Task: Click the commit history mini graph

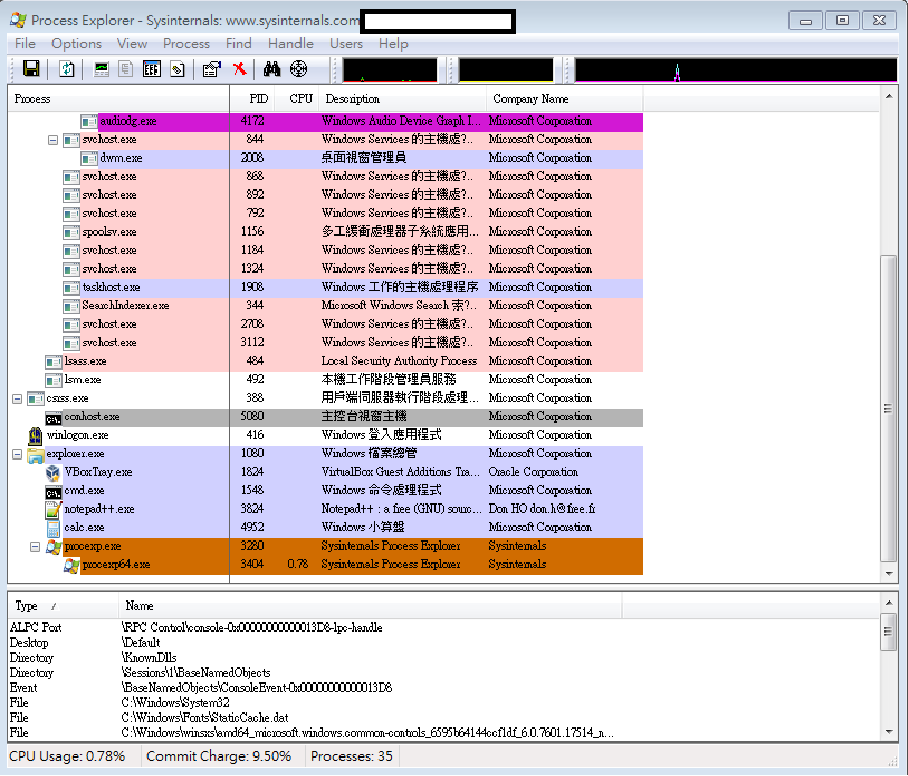Action: (506, 70)
